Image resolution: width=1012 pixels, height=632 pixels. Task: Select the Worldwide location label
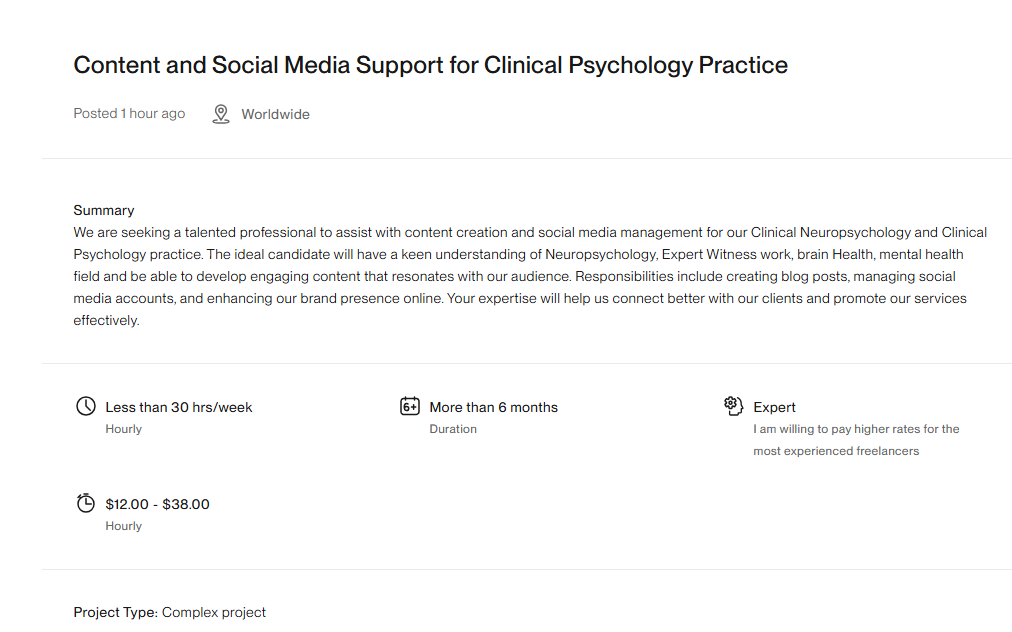point(275,115)
